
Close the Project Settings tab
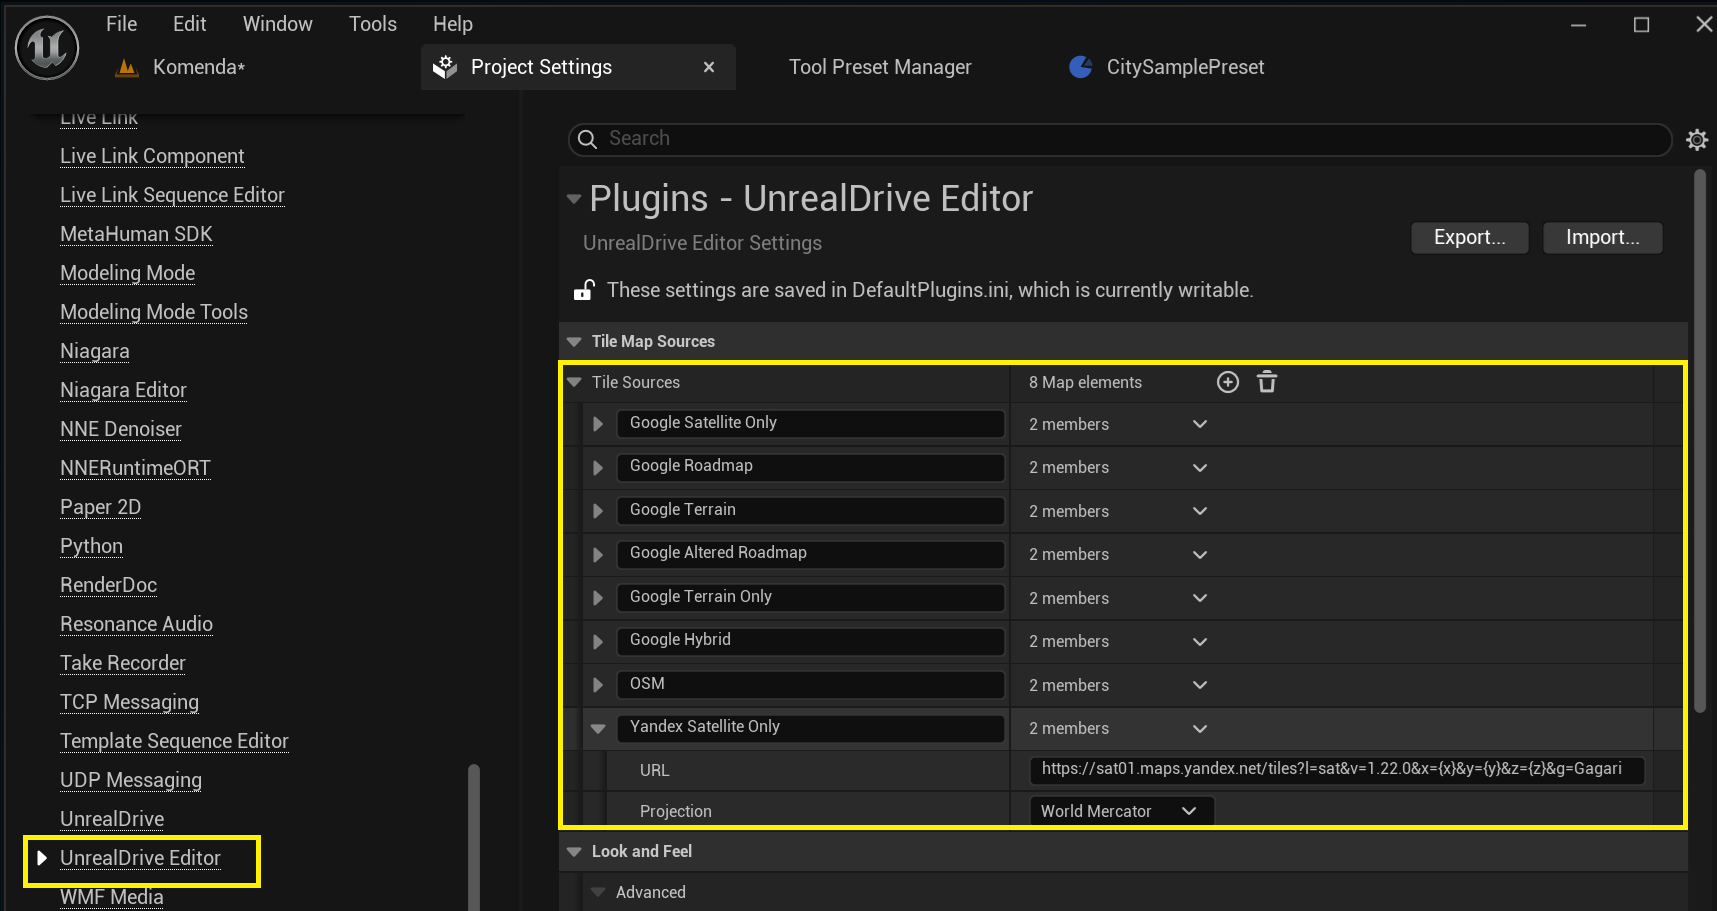pos(709,67)
